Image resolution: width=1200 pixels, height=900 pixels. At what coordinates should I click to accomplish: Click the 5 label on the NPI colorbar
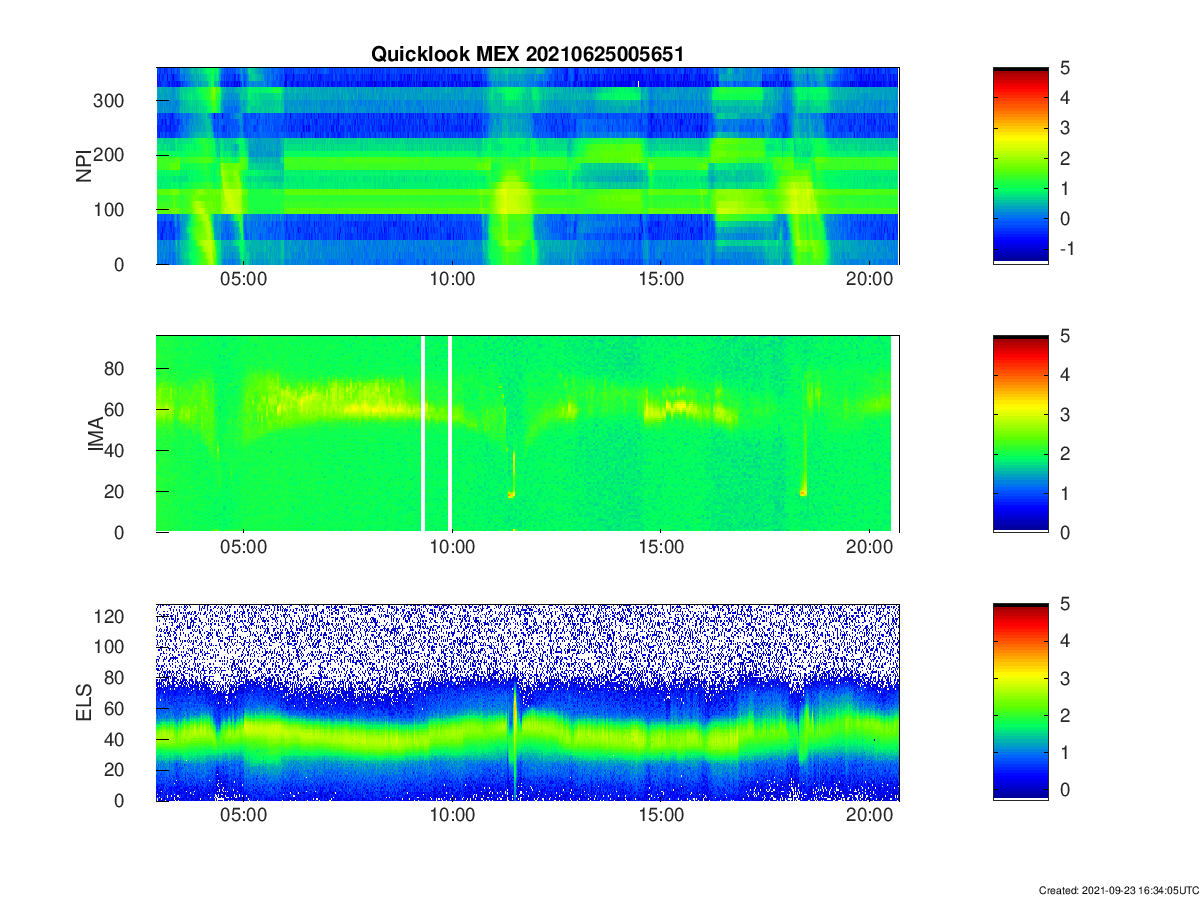(1064, 68)
